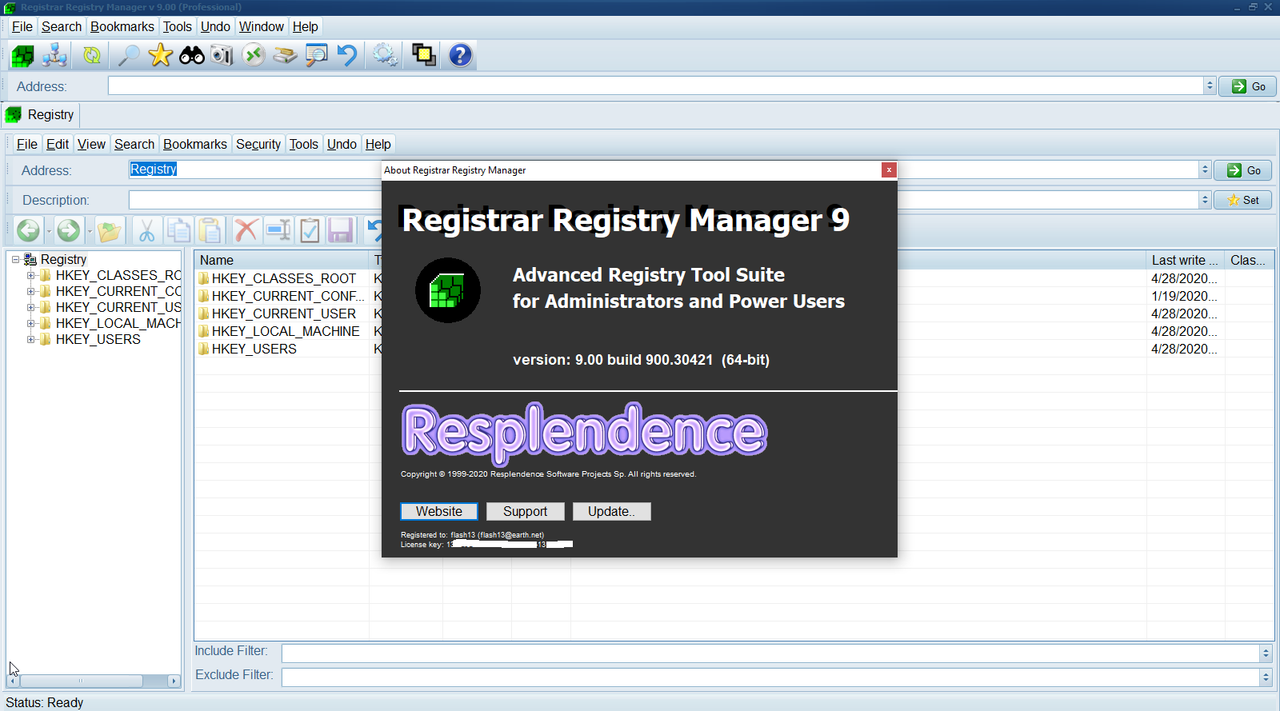The height and width of the screenshot is (711, 1280).
Task: Click the red X Delete icon
Action: (x=246, y=231)
